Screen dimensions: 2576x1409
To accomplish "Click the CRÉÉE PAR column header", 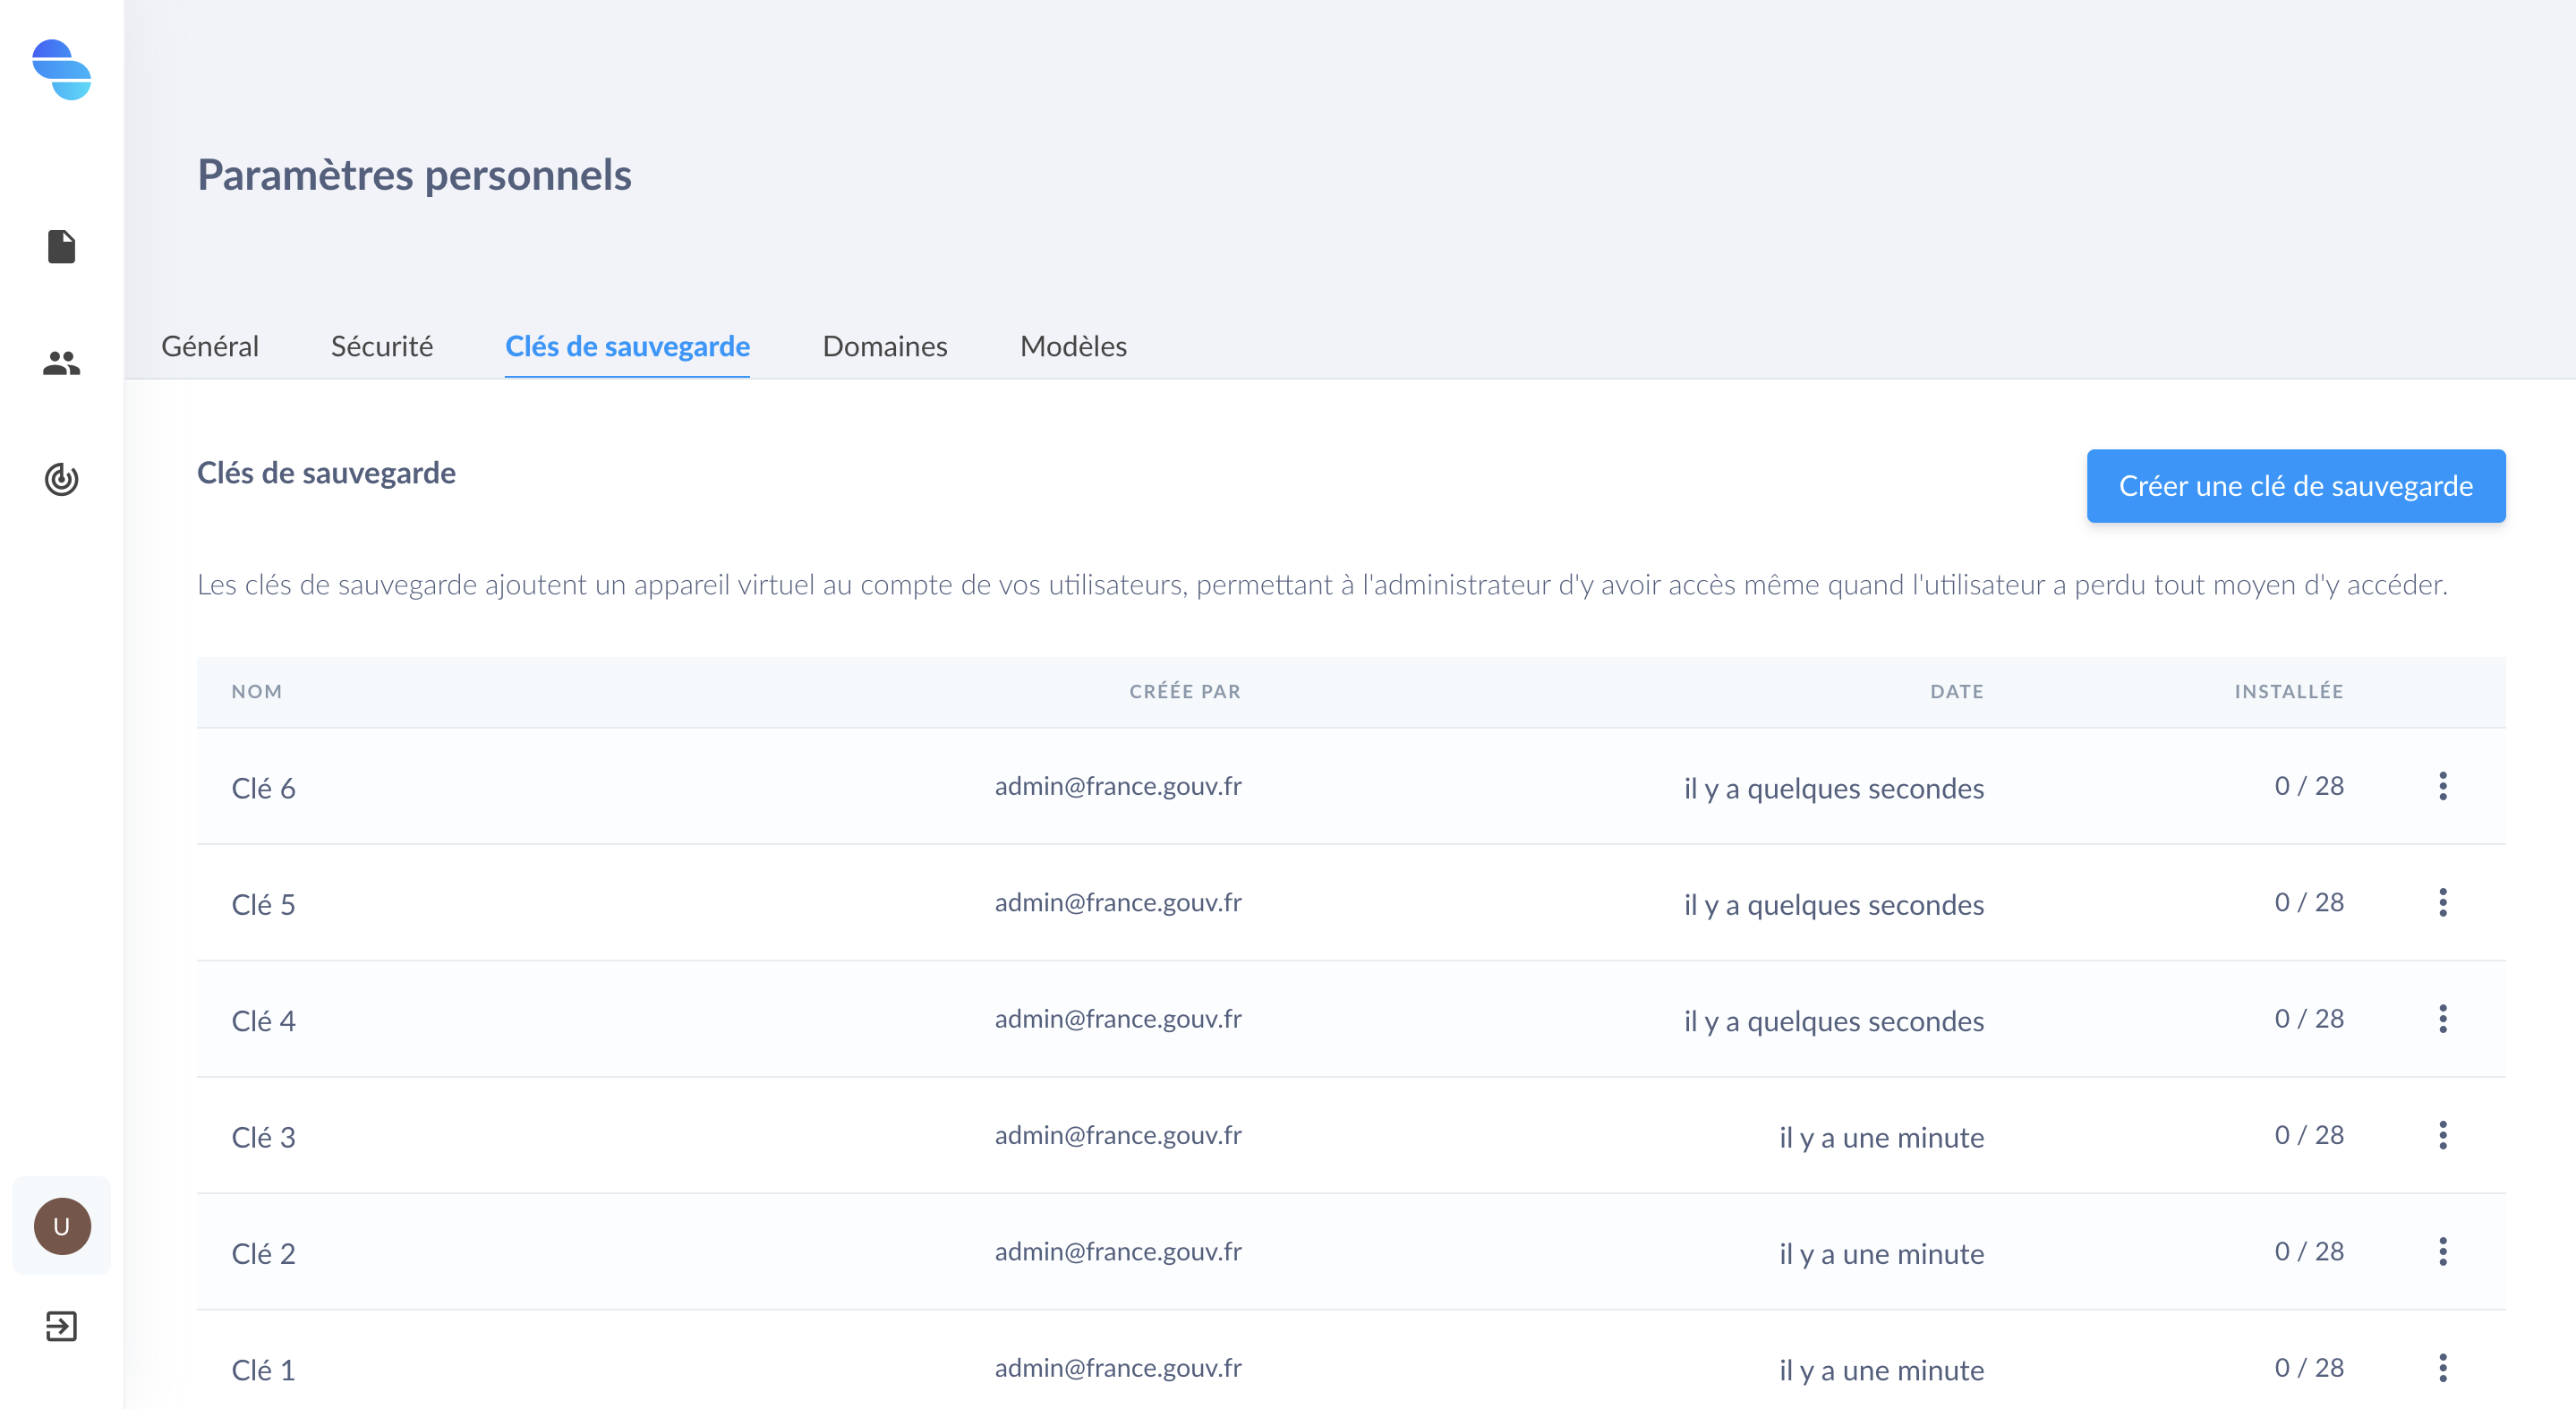I will pos(1185,691).
